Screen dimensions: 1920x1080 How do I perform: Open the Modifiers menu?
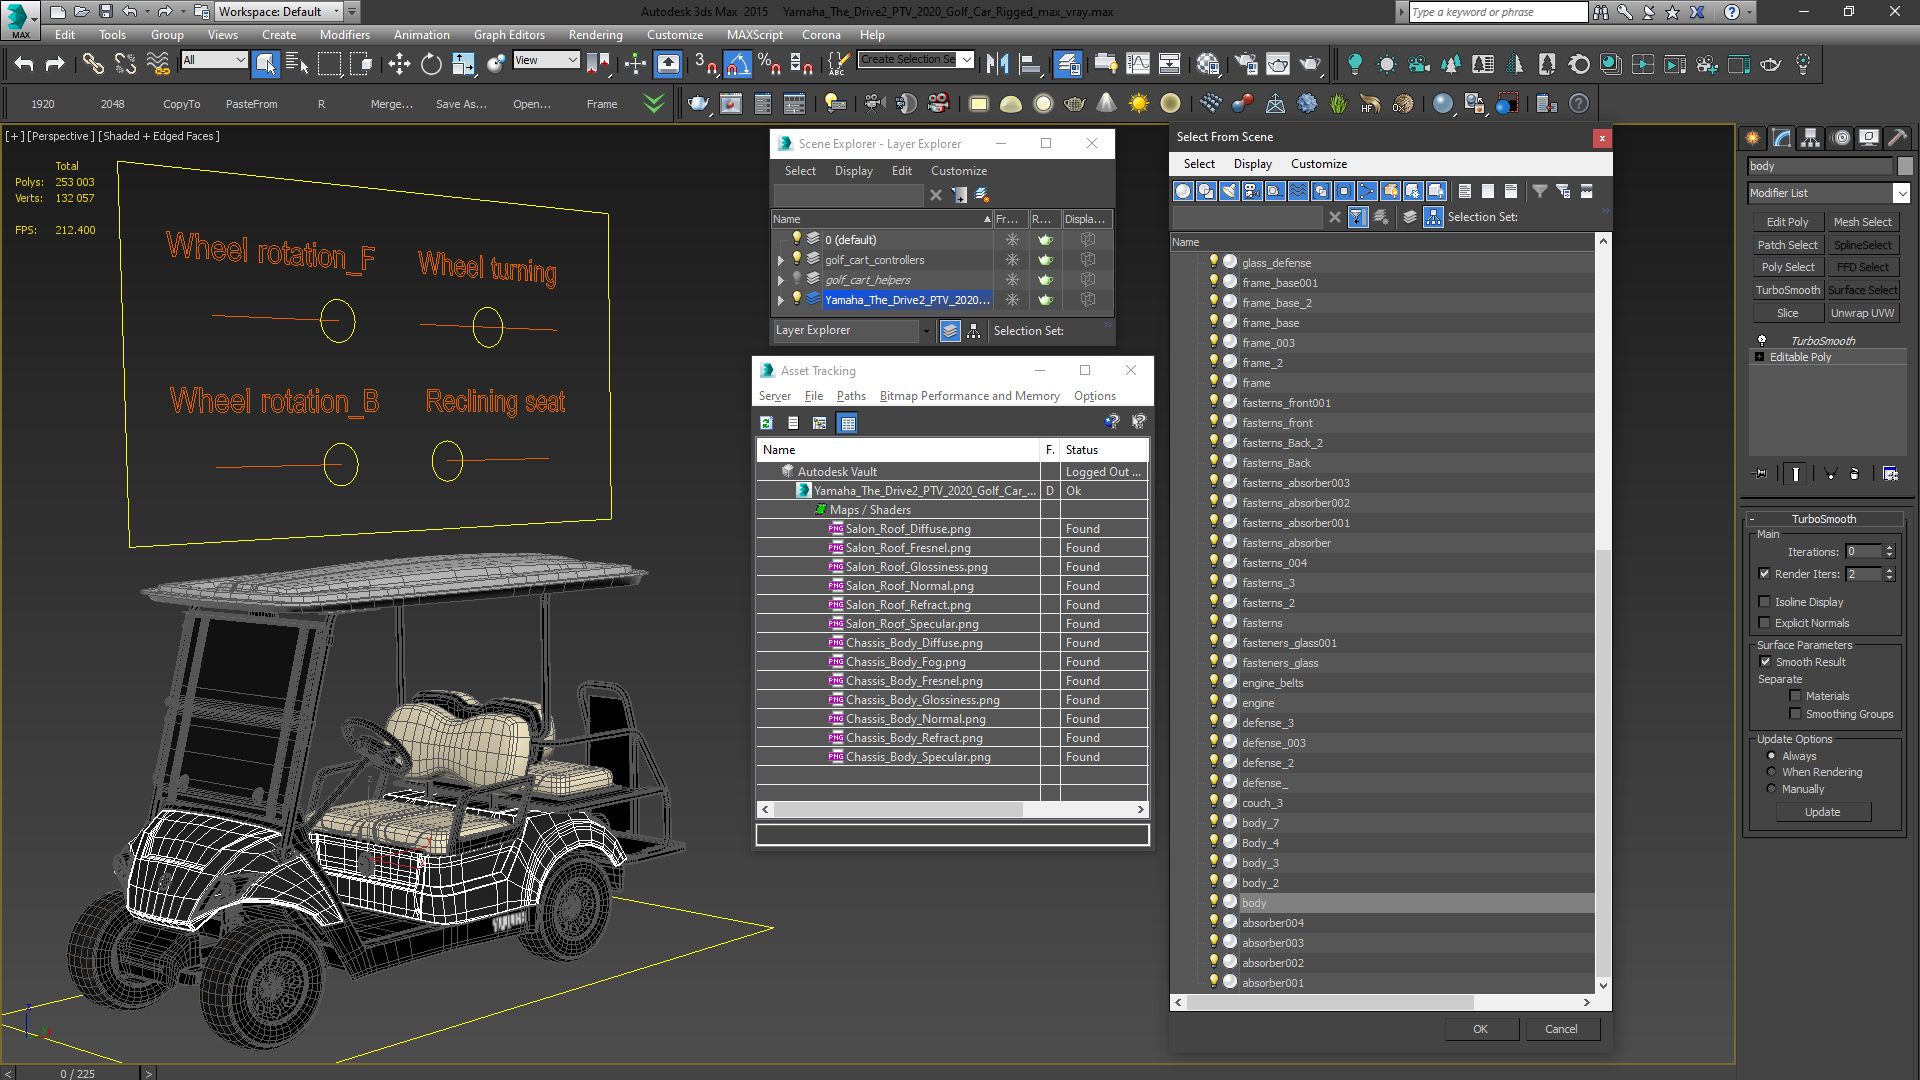[x=344, y=34]
